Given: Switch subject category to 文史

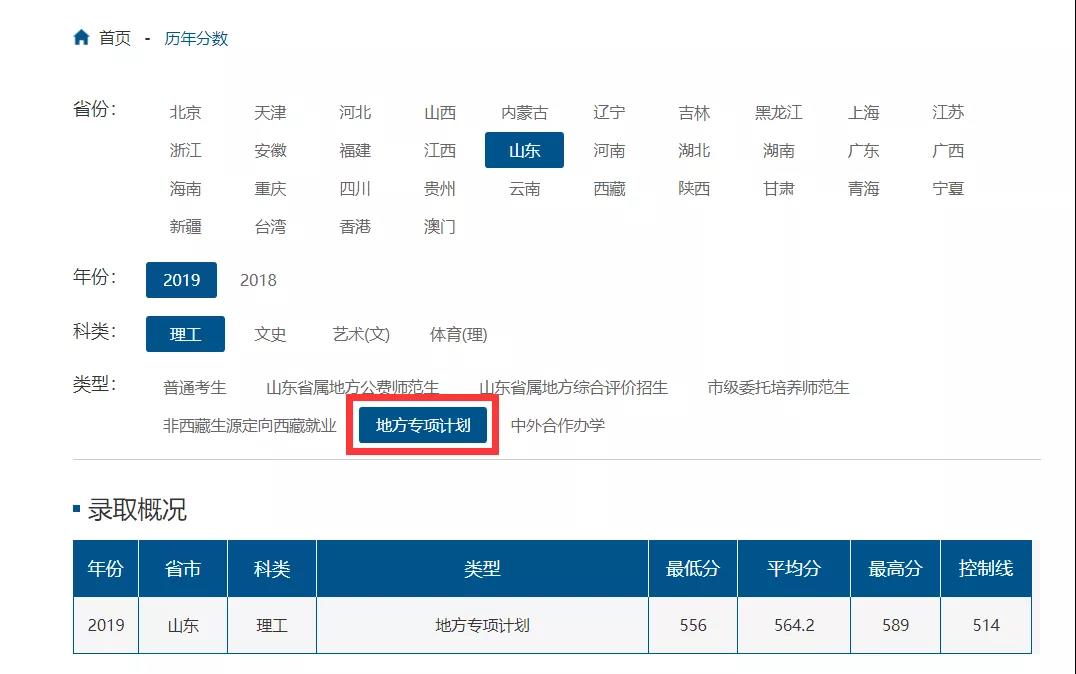Looking at the screenshot, I should 270,334.
